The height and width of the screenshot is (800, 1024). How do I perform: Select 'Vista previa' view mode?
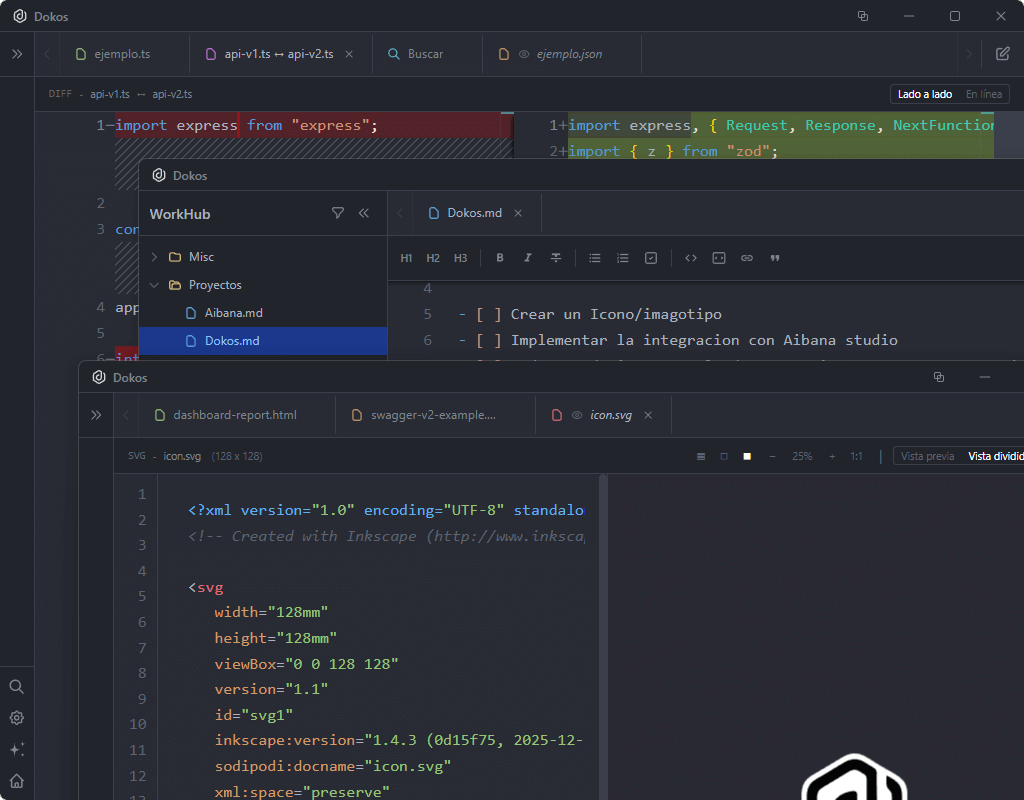(927, 456)
